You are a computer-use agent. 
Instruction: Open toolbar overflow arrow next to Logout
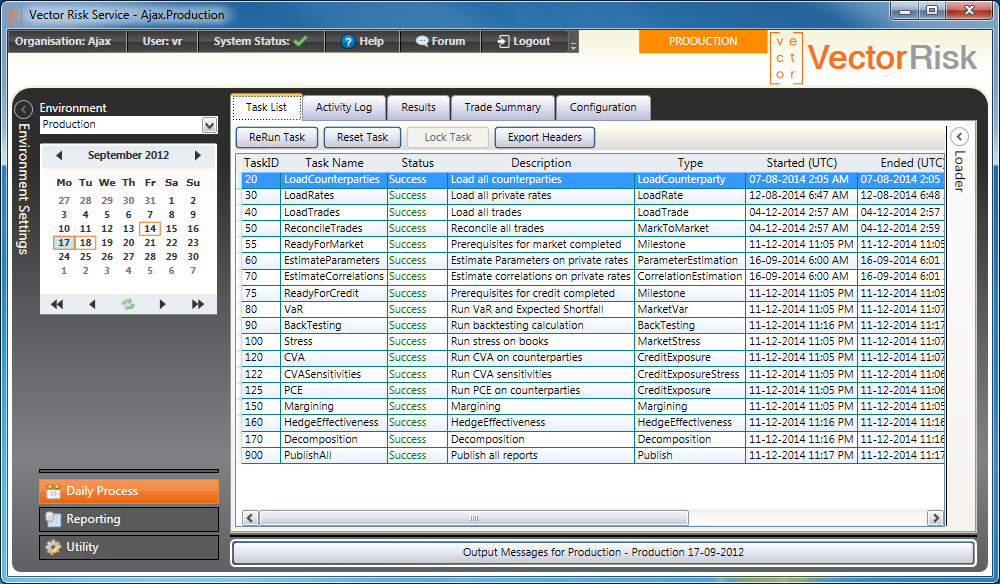(573, 45)
